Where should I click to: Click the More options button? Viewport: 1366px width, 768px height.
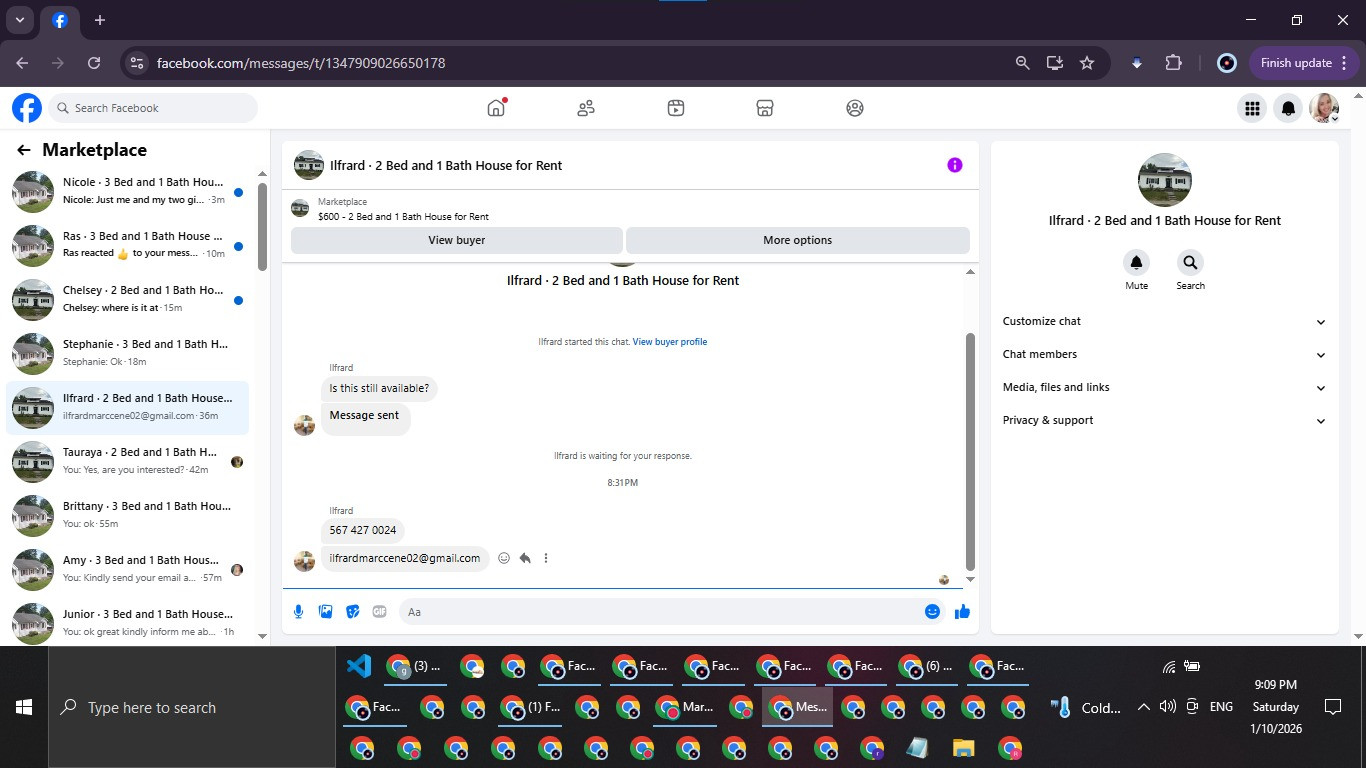click(x=797, y=240)
